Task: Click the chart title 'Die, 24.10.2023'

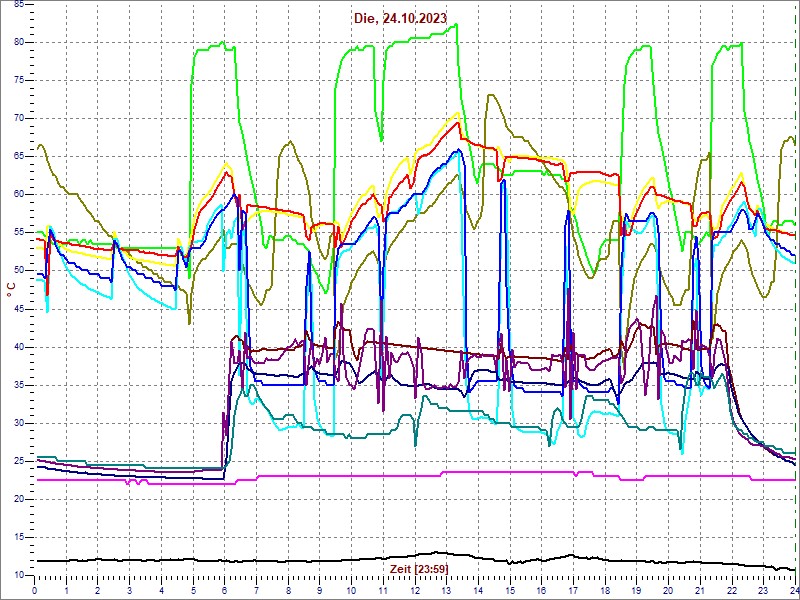Action: click(400, 18)
